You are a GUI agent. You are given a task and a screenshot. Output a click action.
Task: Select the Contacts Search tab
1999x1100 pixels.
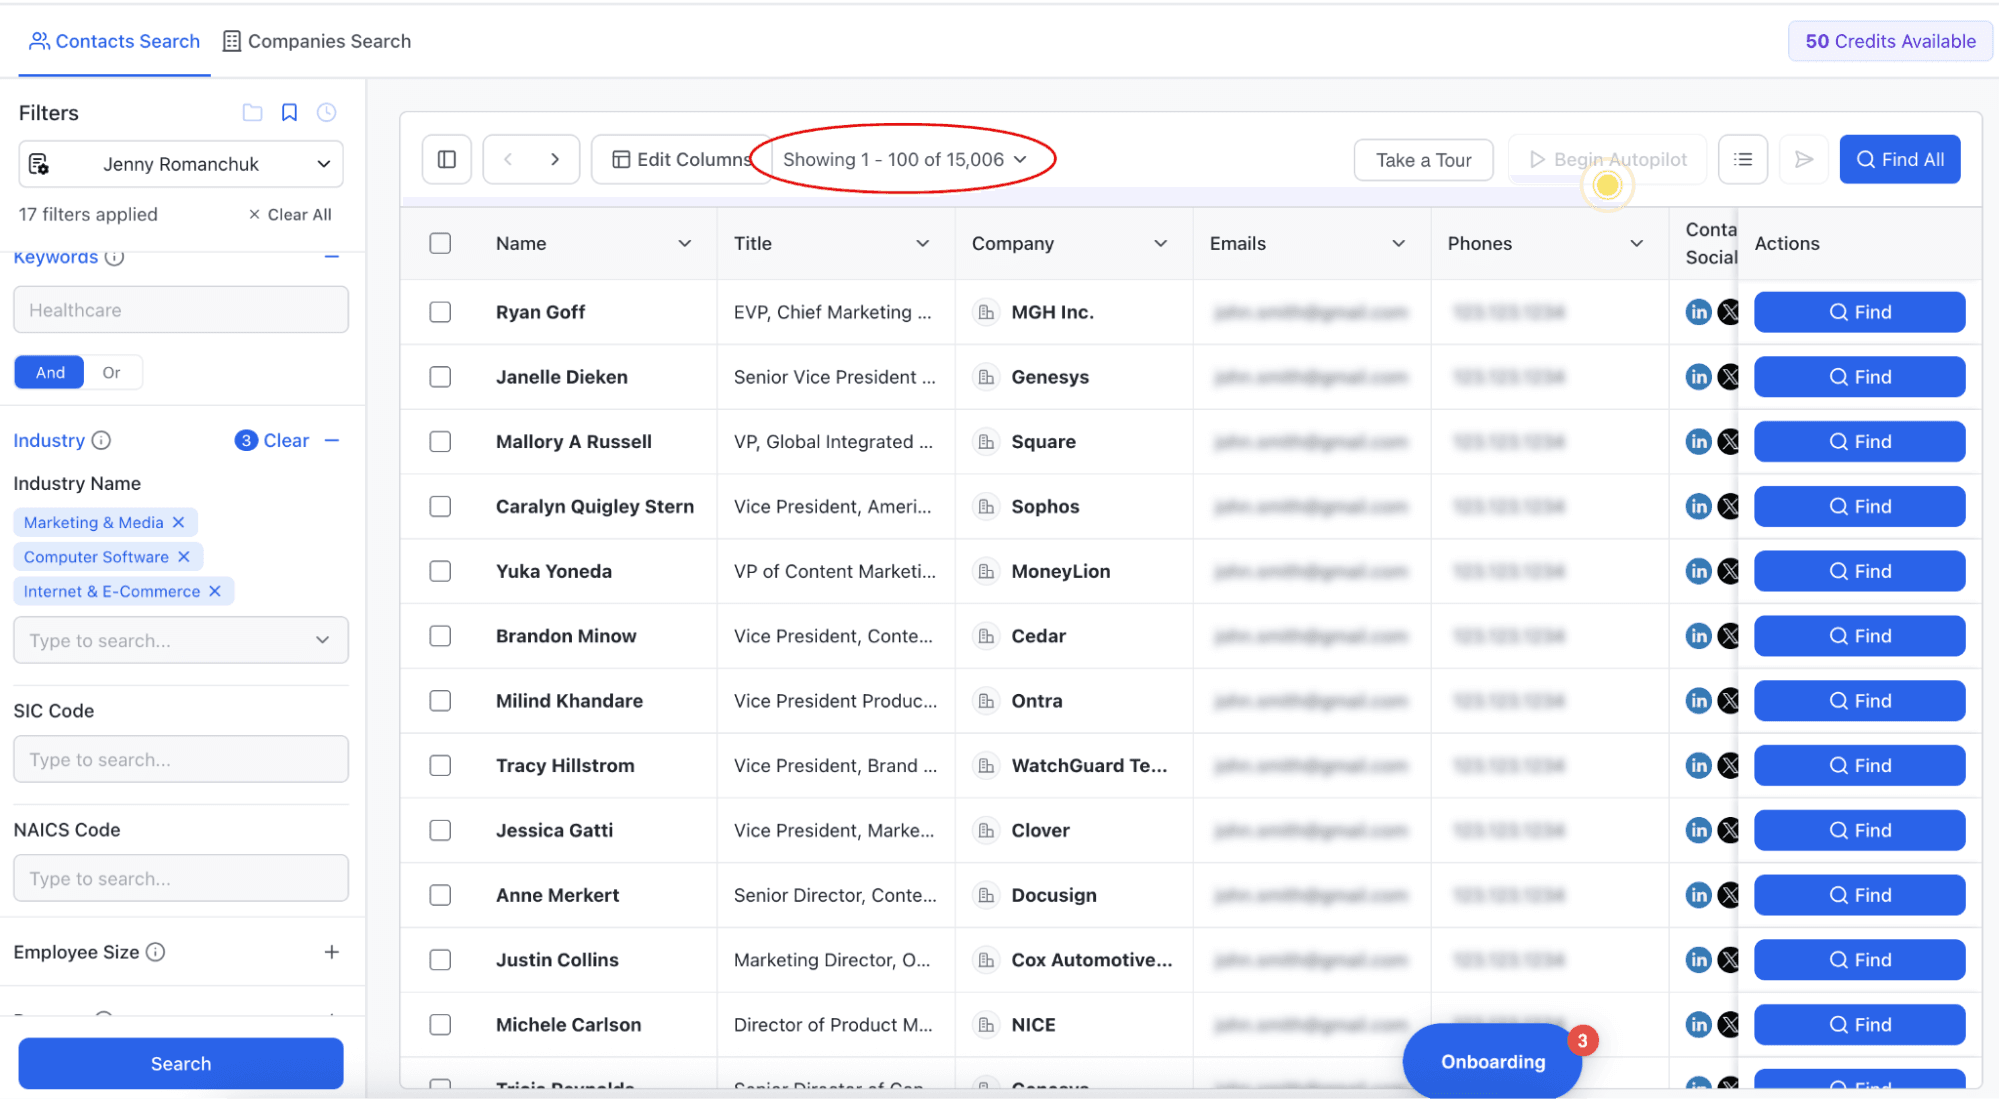click(114, 41)
